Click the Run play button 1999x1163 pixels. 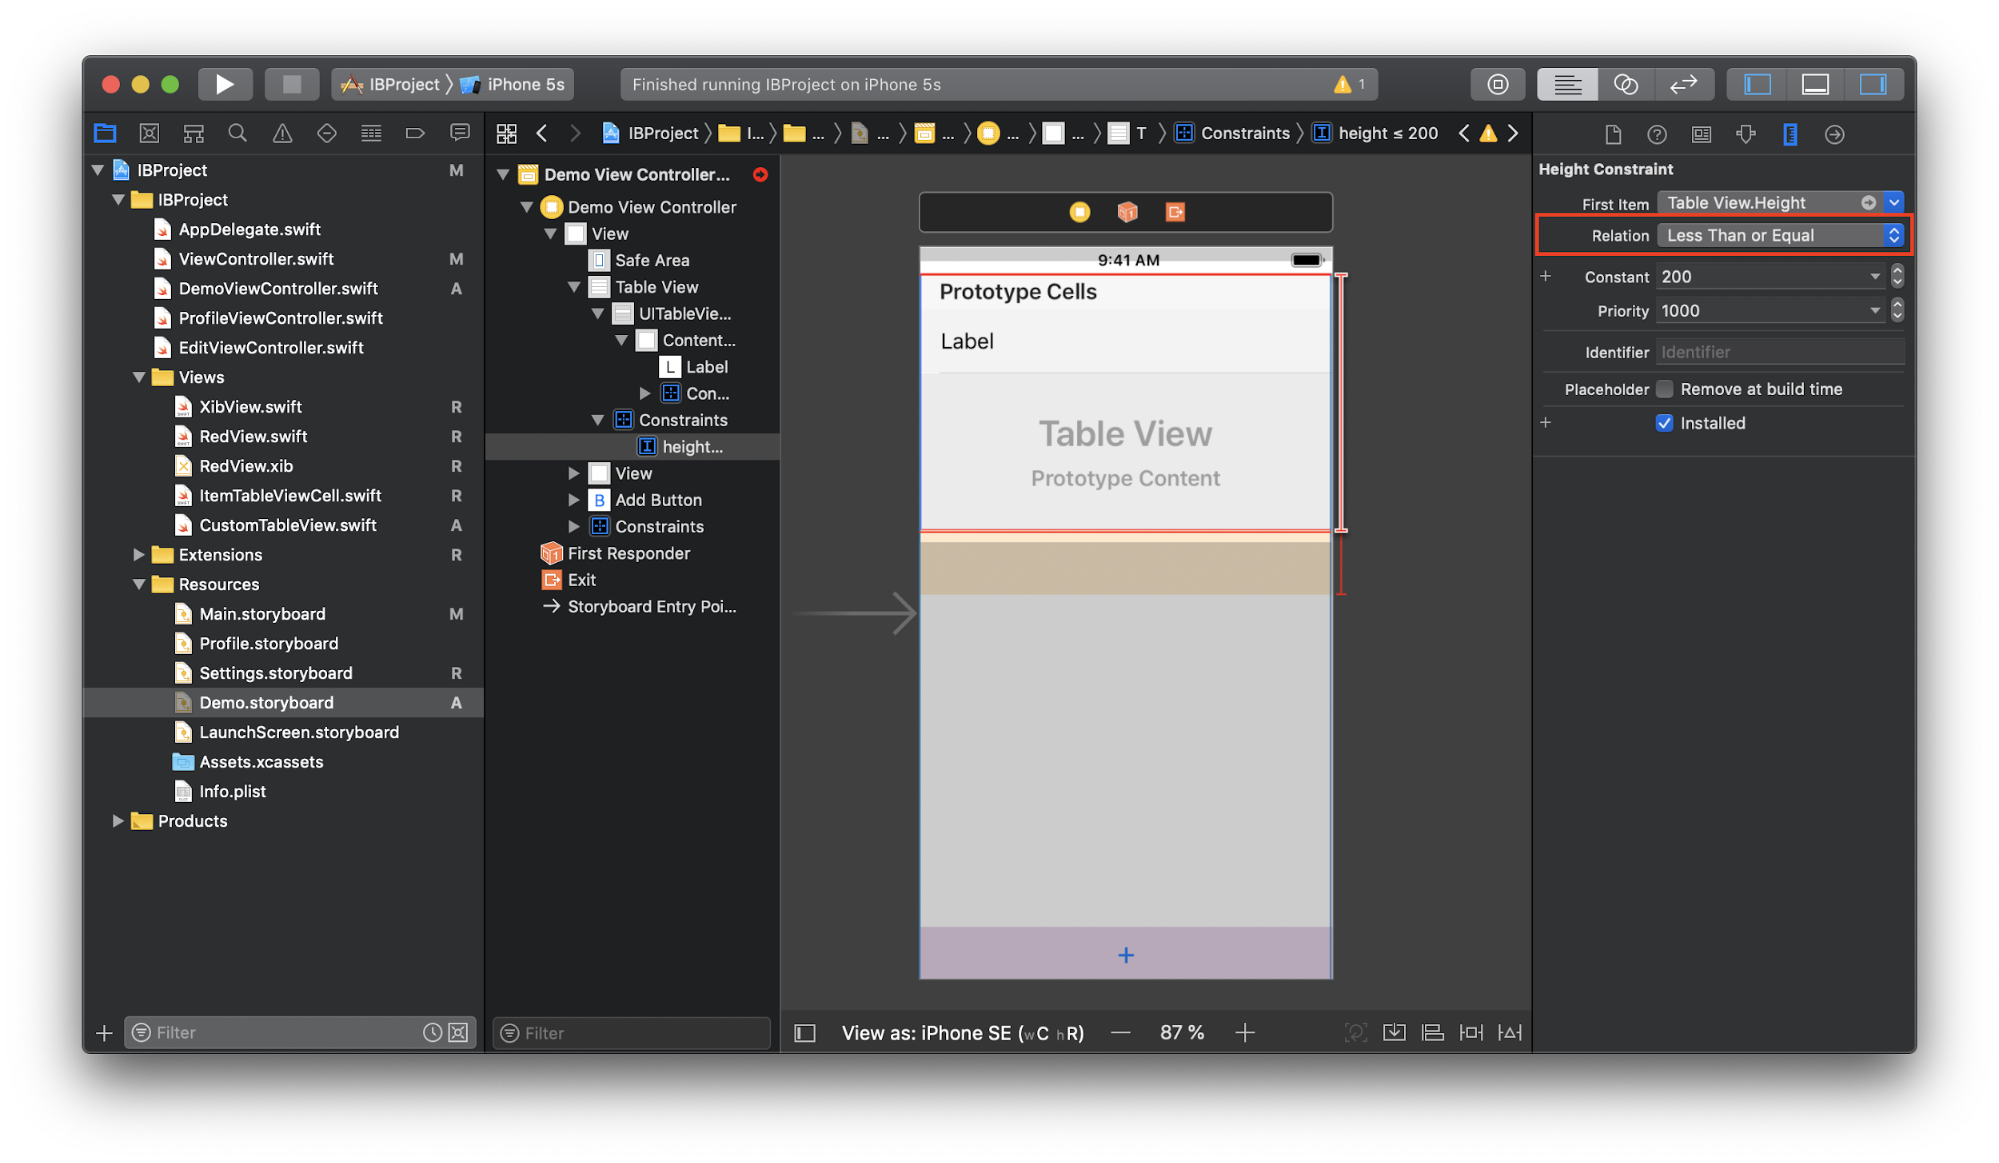point(224,84)
